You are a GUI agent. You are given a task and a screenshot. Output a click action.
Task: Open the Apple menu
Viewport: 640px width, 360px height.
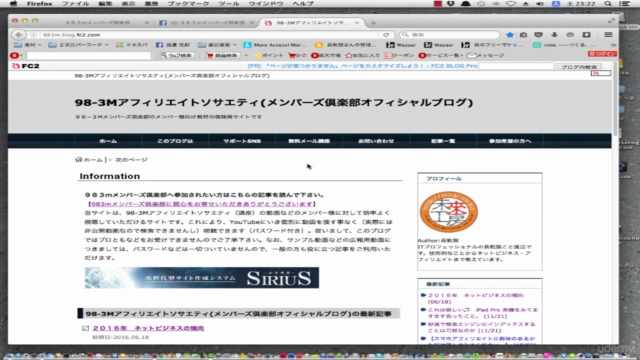[x=13, y=4]
